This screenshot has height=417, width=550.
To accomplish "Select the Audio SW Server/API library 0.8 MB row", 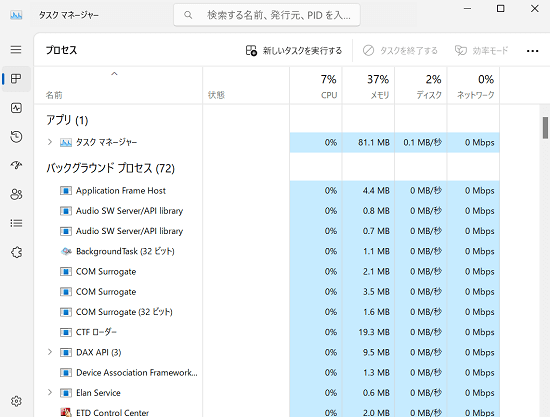I will point(267,211).
